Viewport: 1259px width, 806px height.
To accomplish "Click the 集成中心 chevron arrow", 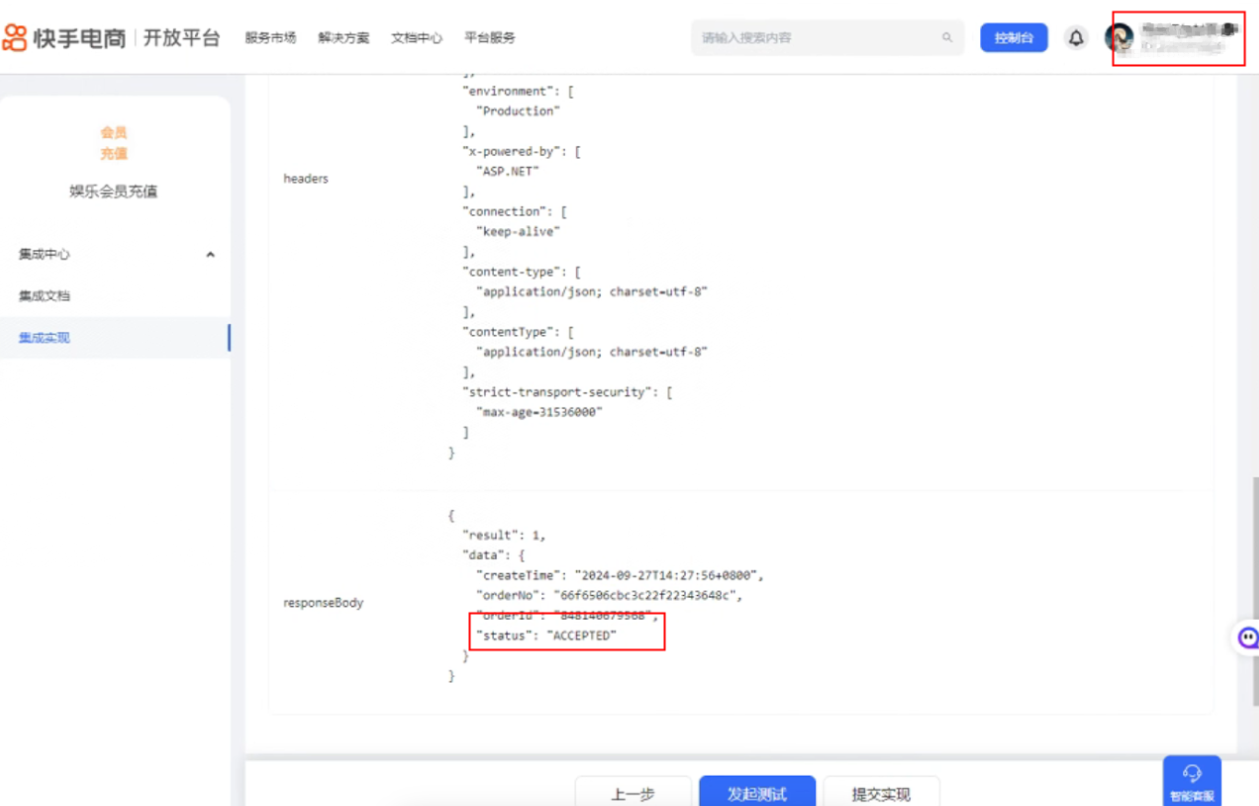I will tap(210, 254).
